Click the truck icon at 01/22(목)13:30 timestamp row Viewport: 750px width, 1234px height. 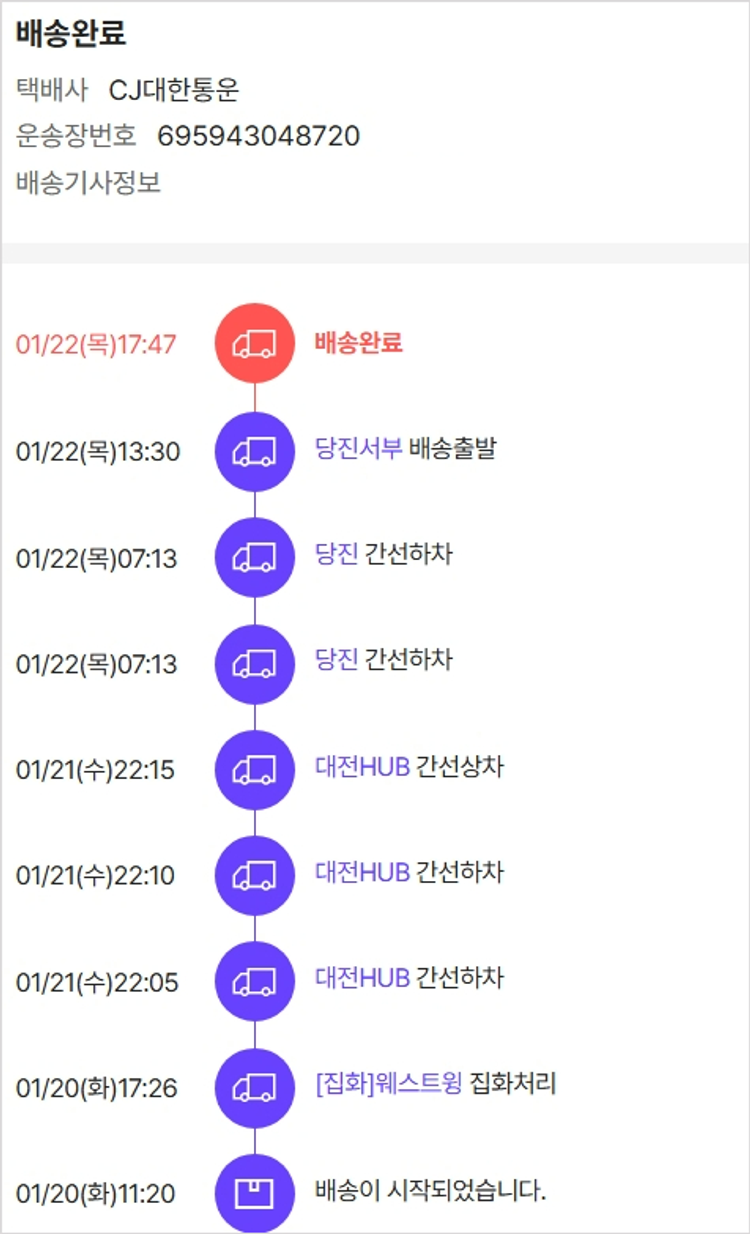click(x=254, y=451)
